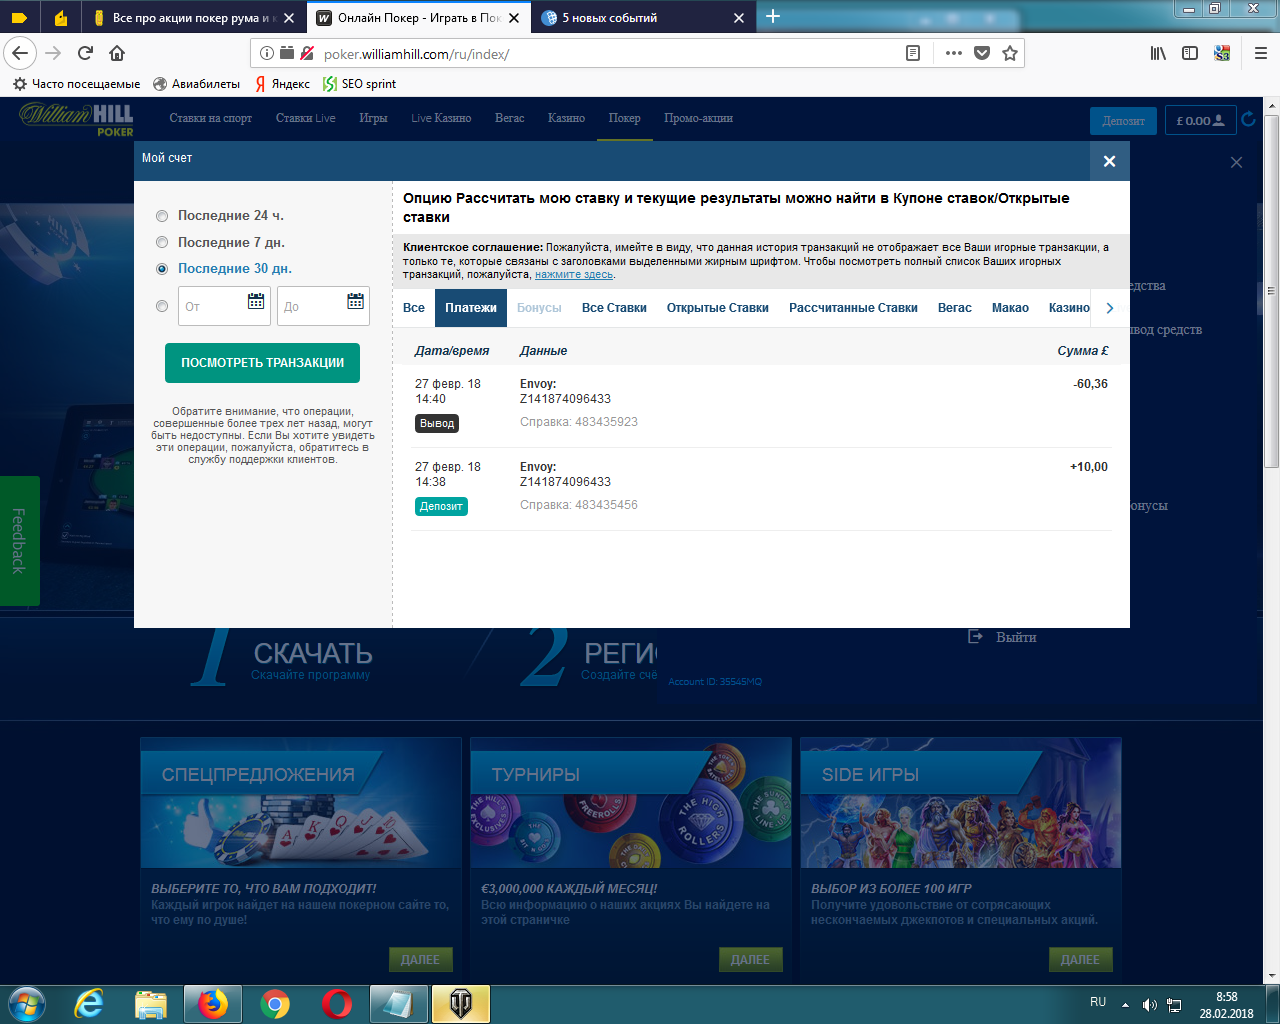
Task: Select the Последние 30 дн. radio button
Action: click(162, 269)
